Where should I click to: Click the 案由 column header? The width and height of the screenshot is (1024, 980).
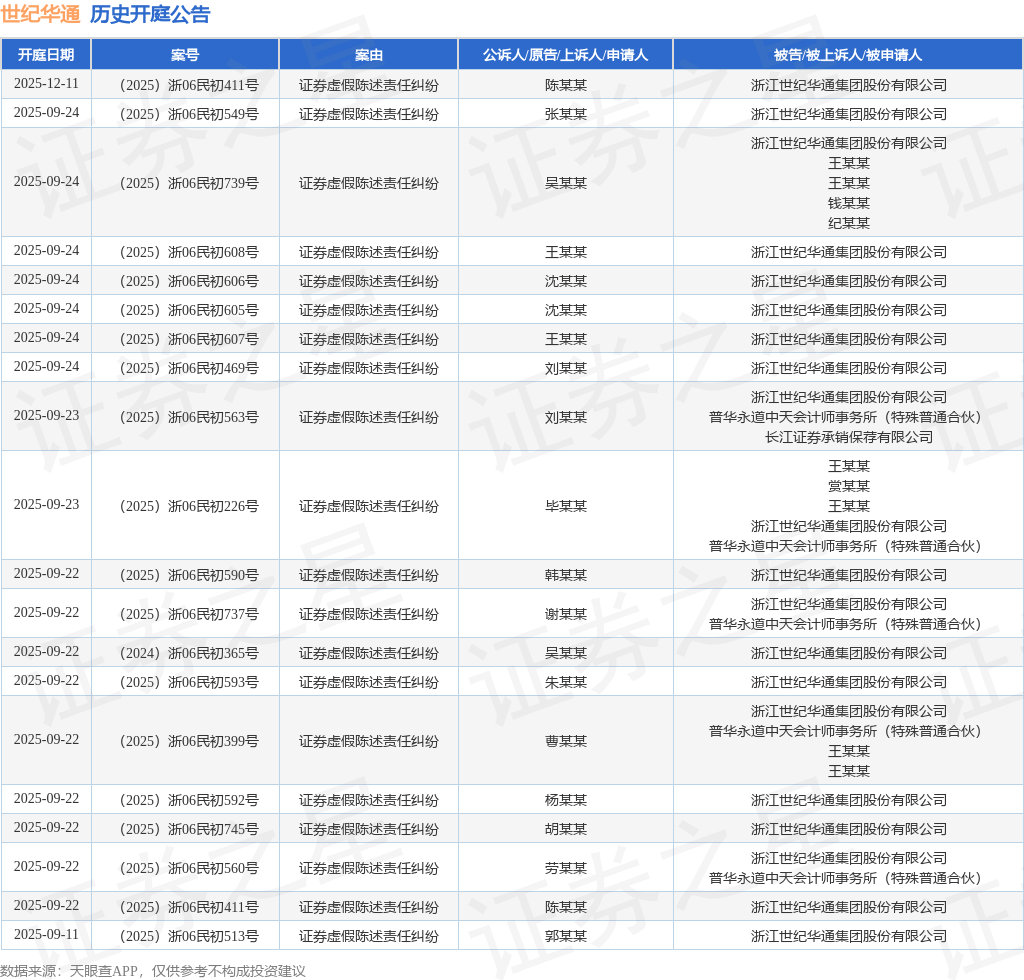pos(368,55)
